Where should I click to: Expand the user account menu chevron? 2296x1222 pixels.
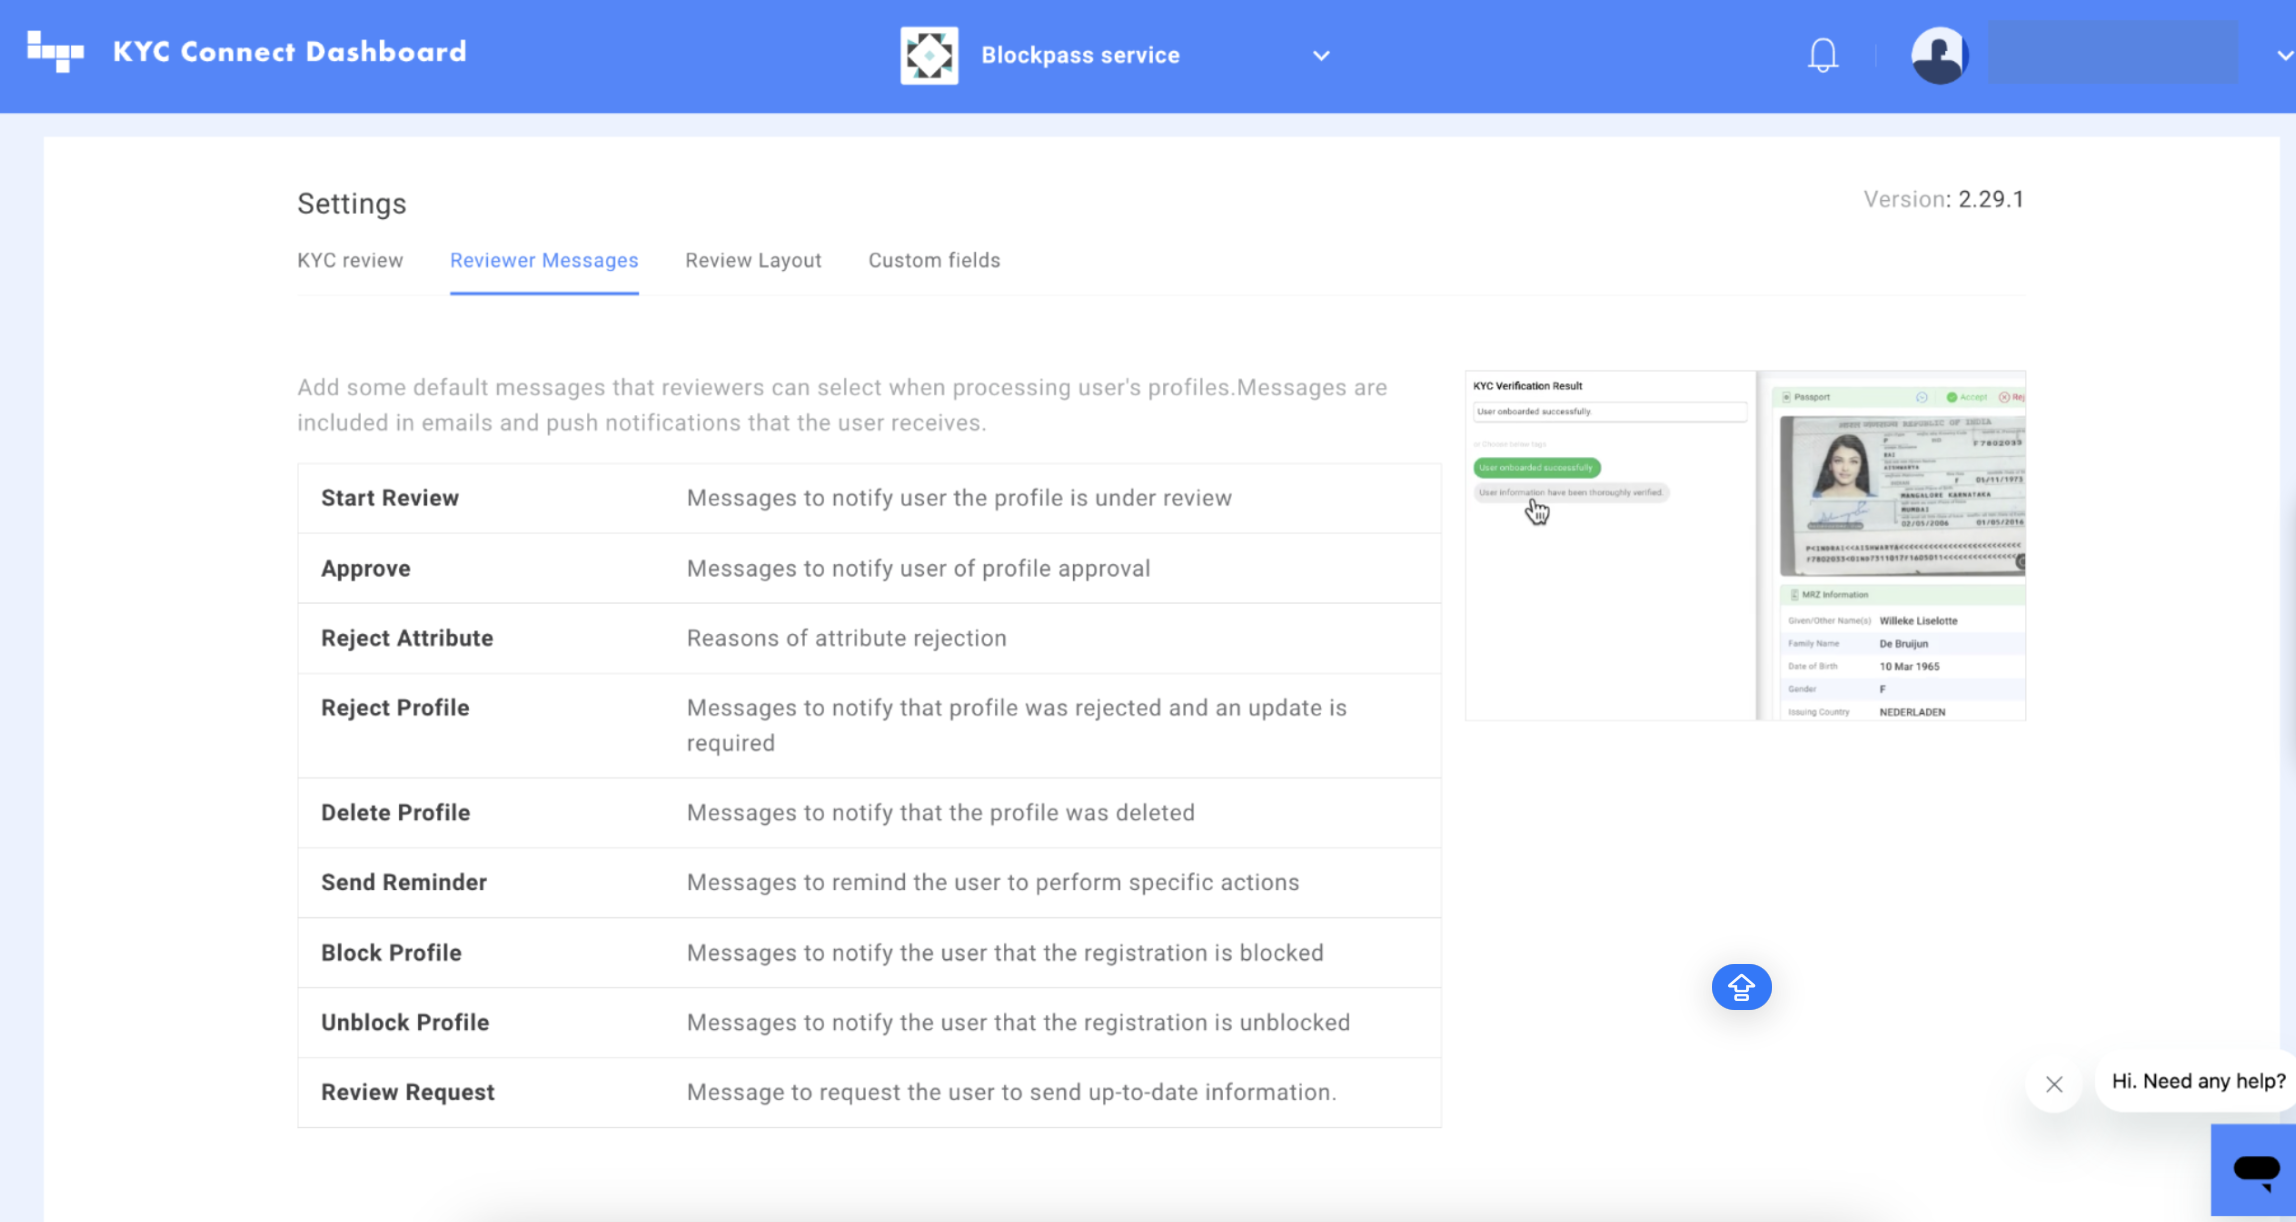point(2284,56)
